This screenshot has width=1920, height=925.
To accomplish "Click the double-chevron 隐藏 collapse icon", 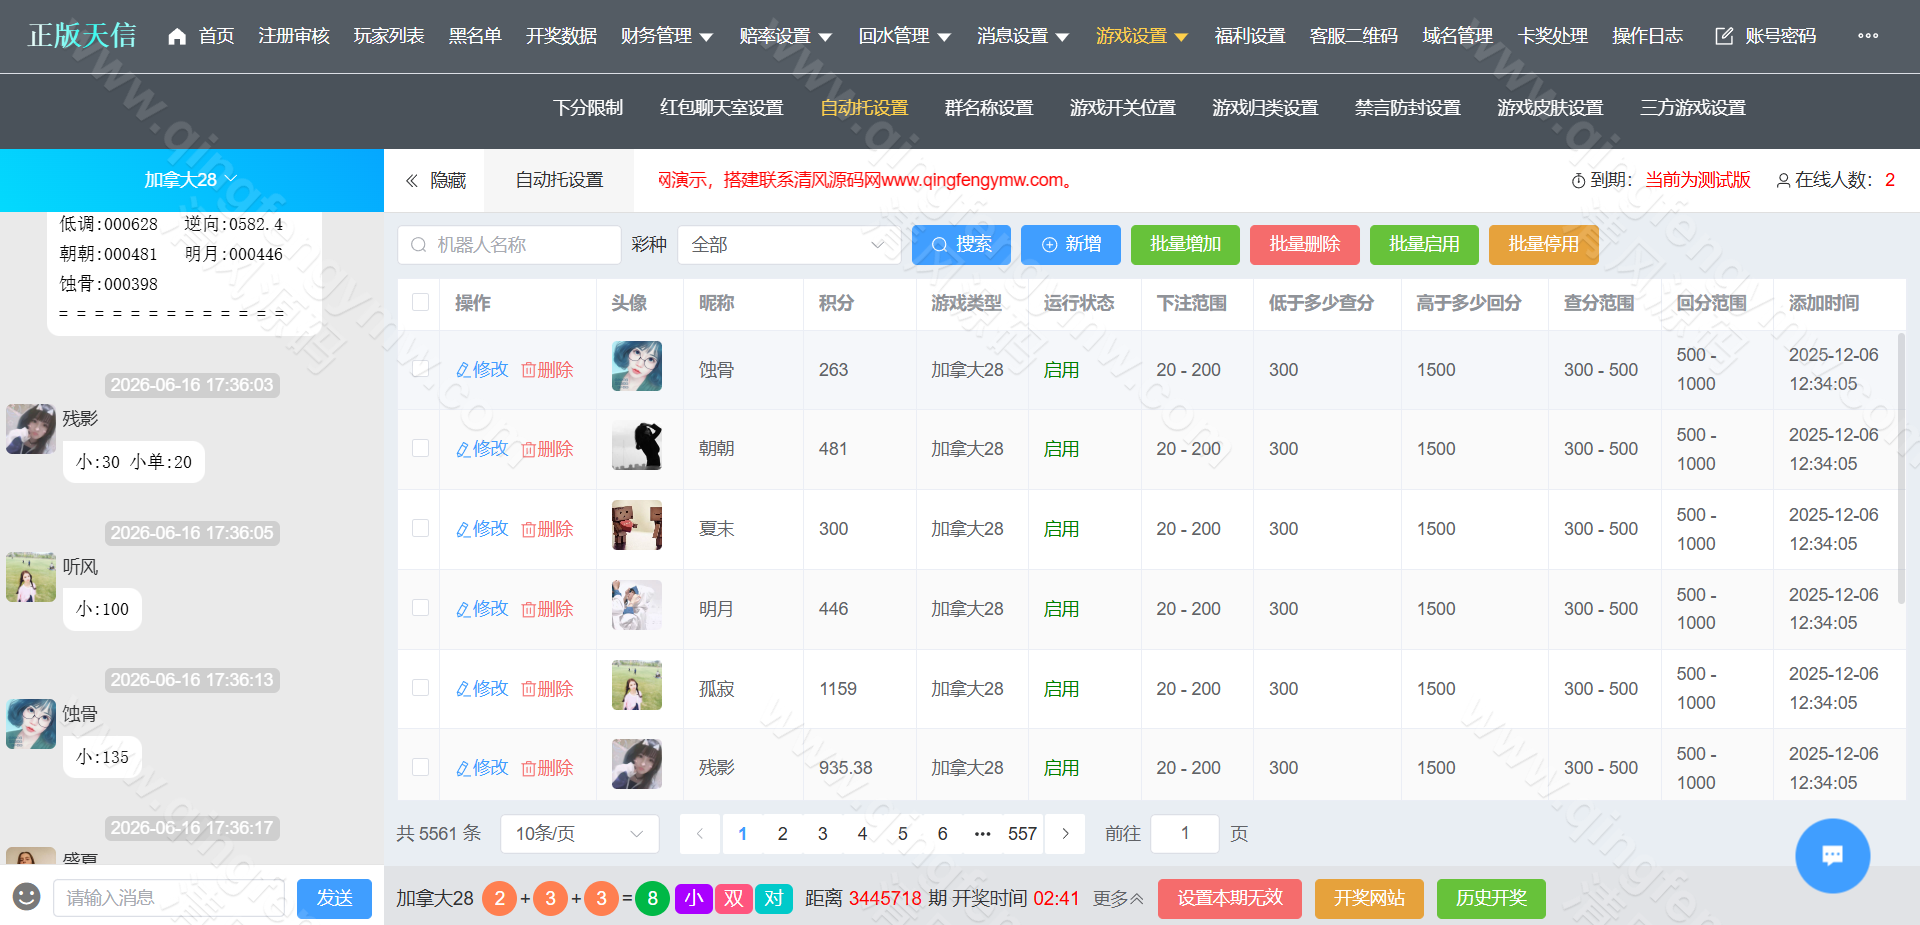I will click(x=411, y=180).
